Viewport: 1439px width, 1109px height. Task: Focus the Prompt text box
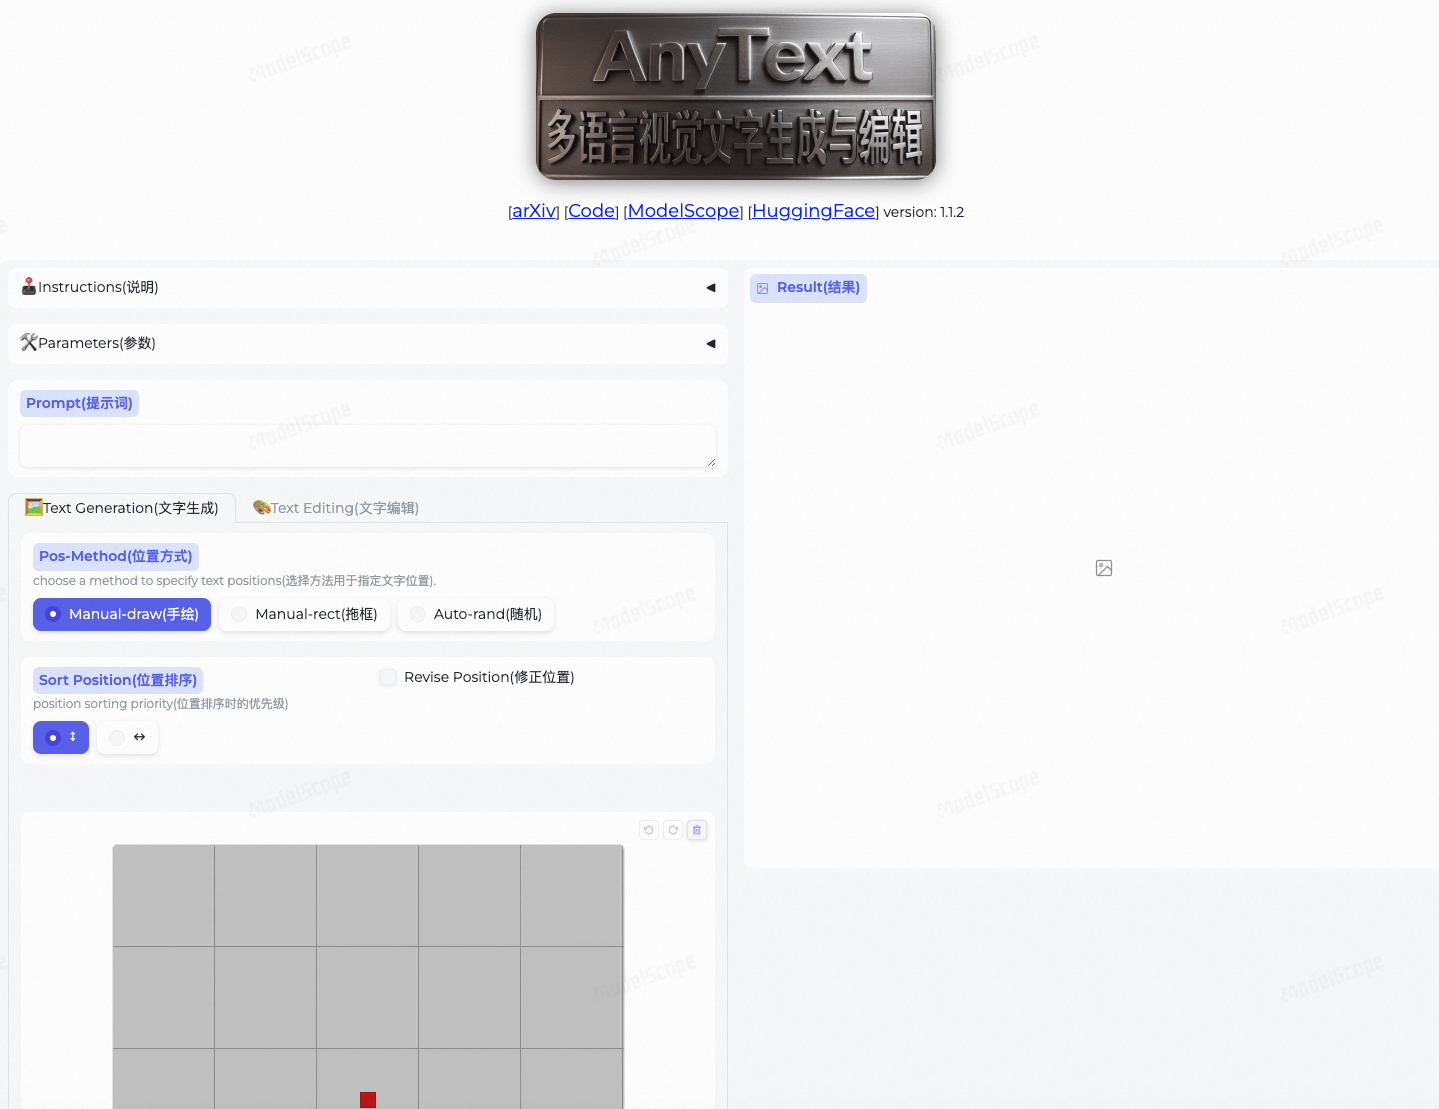pos(368,446)
